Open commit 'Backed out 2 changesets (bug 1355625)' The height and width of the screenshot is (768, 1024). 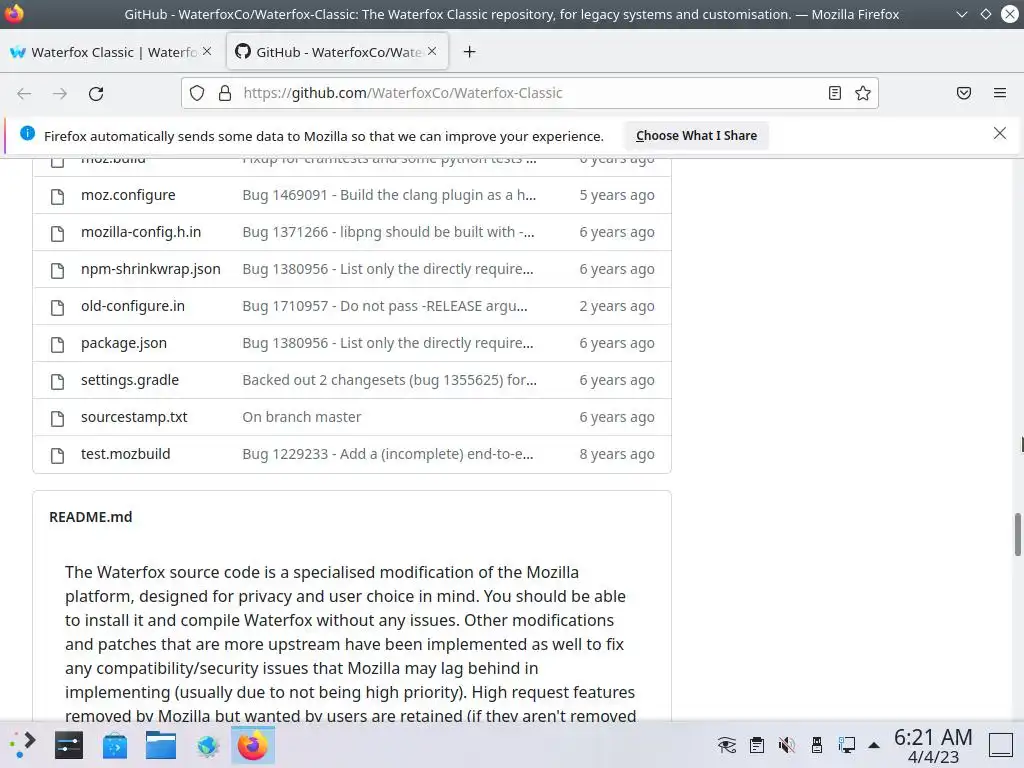tap(389, 380)
